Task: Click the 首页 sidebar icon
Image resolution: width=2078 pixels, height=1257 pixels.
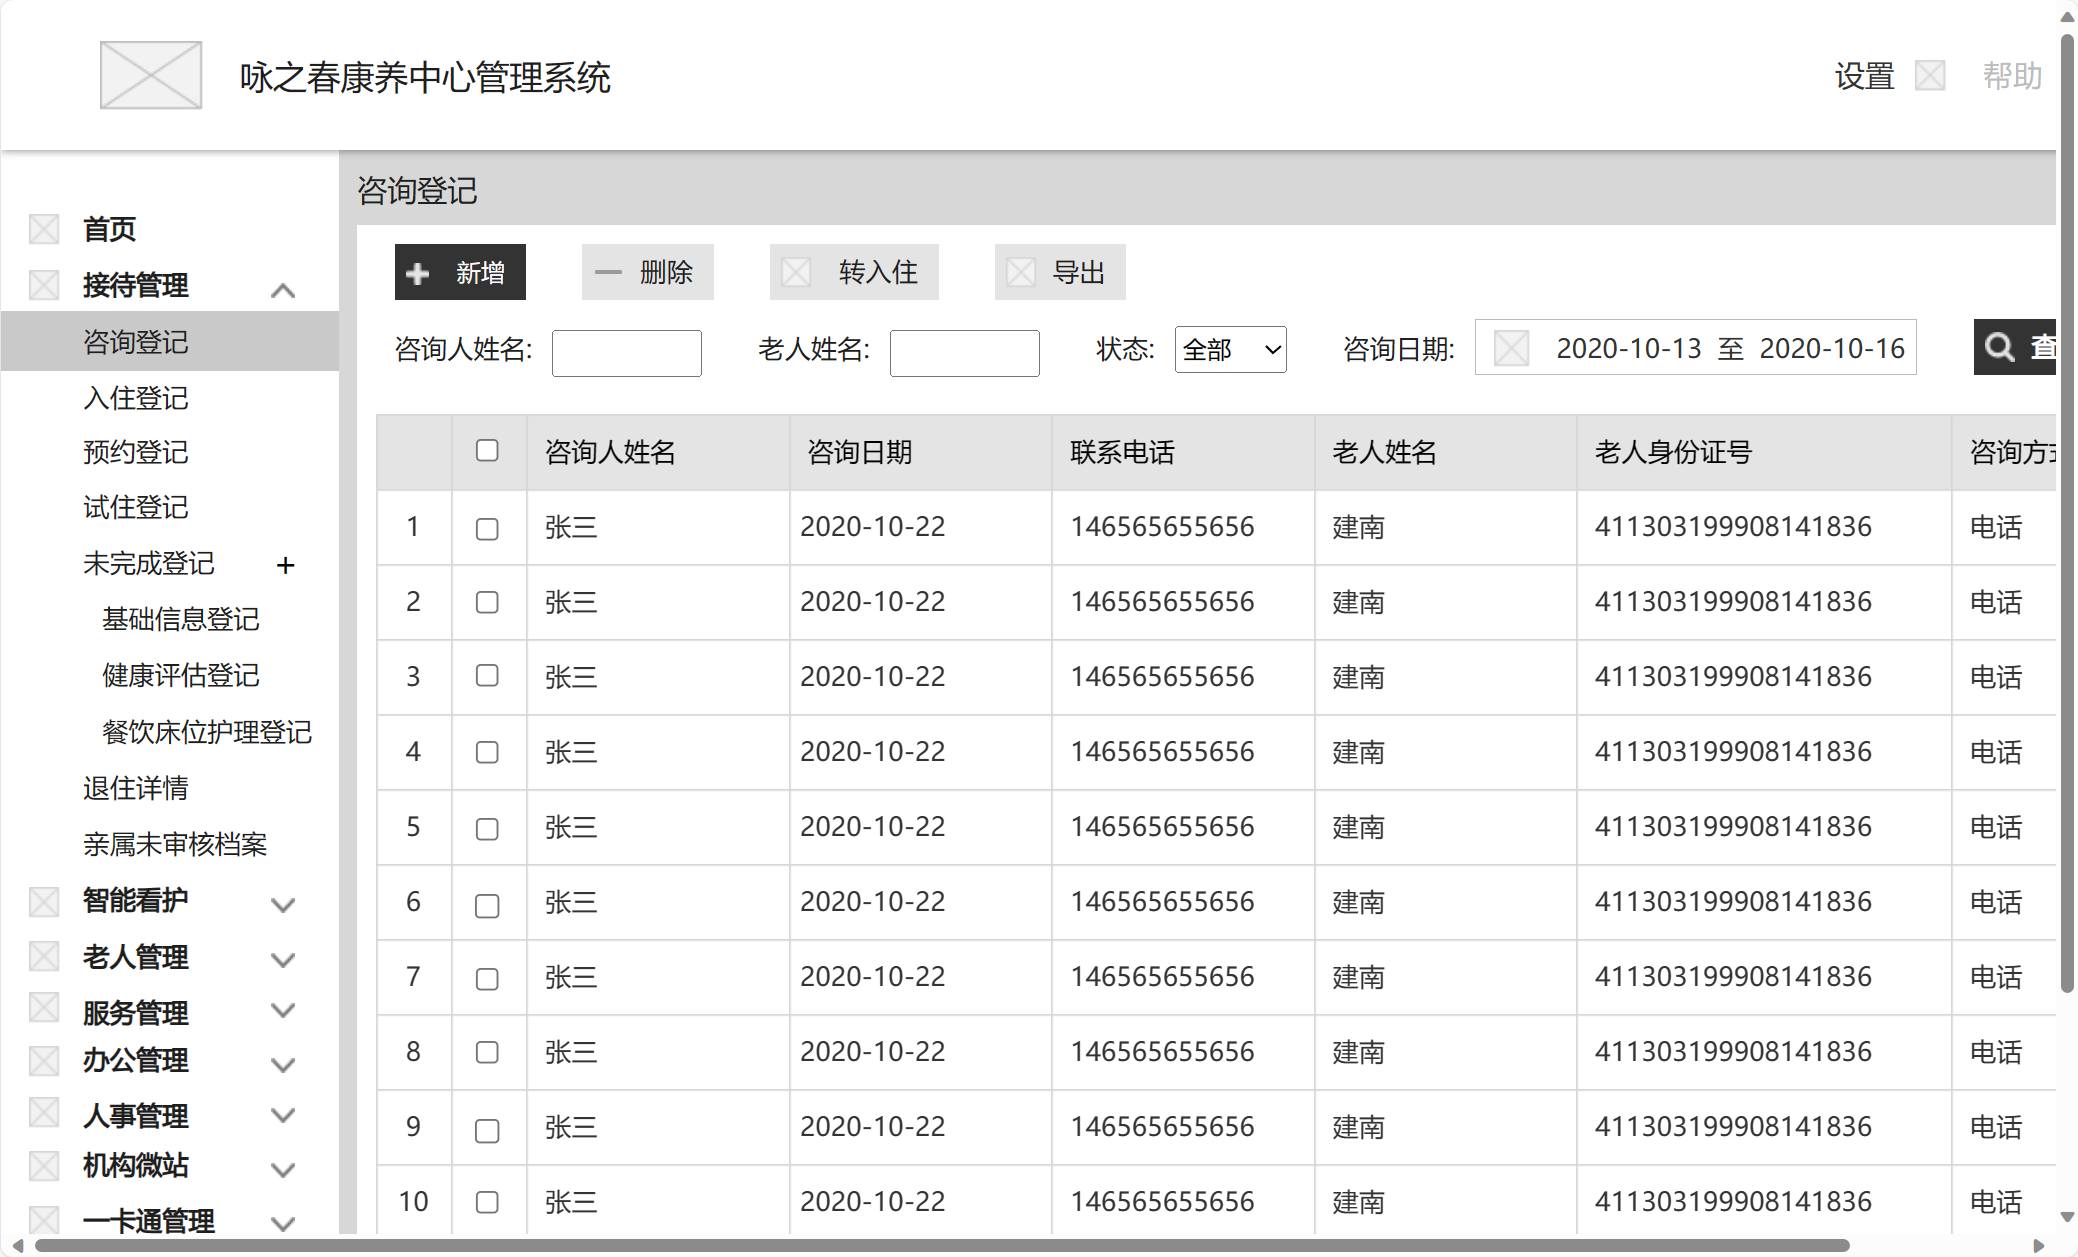Action: (44, 229)
